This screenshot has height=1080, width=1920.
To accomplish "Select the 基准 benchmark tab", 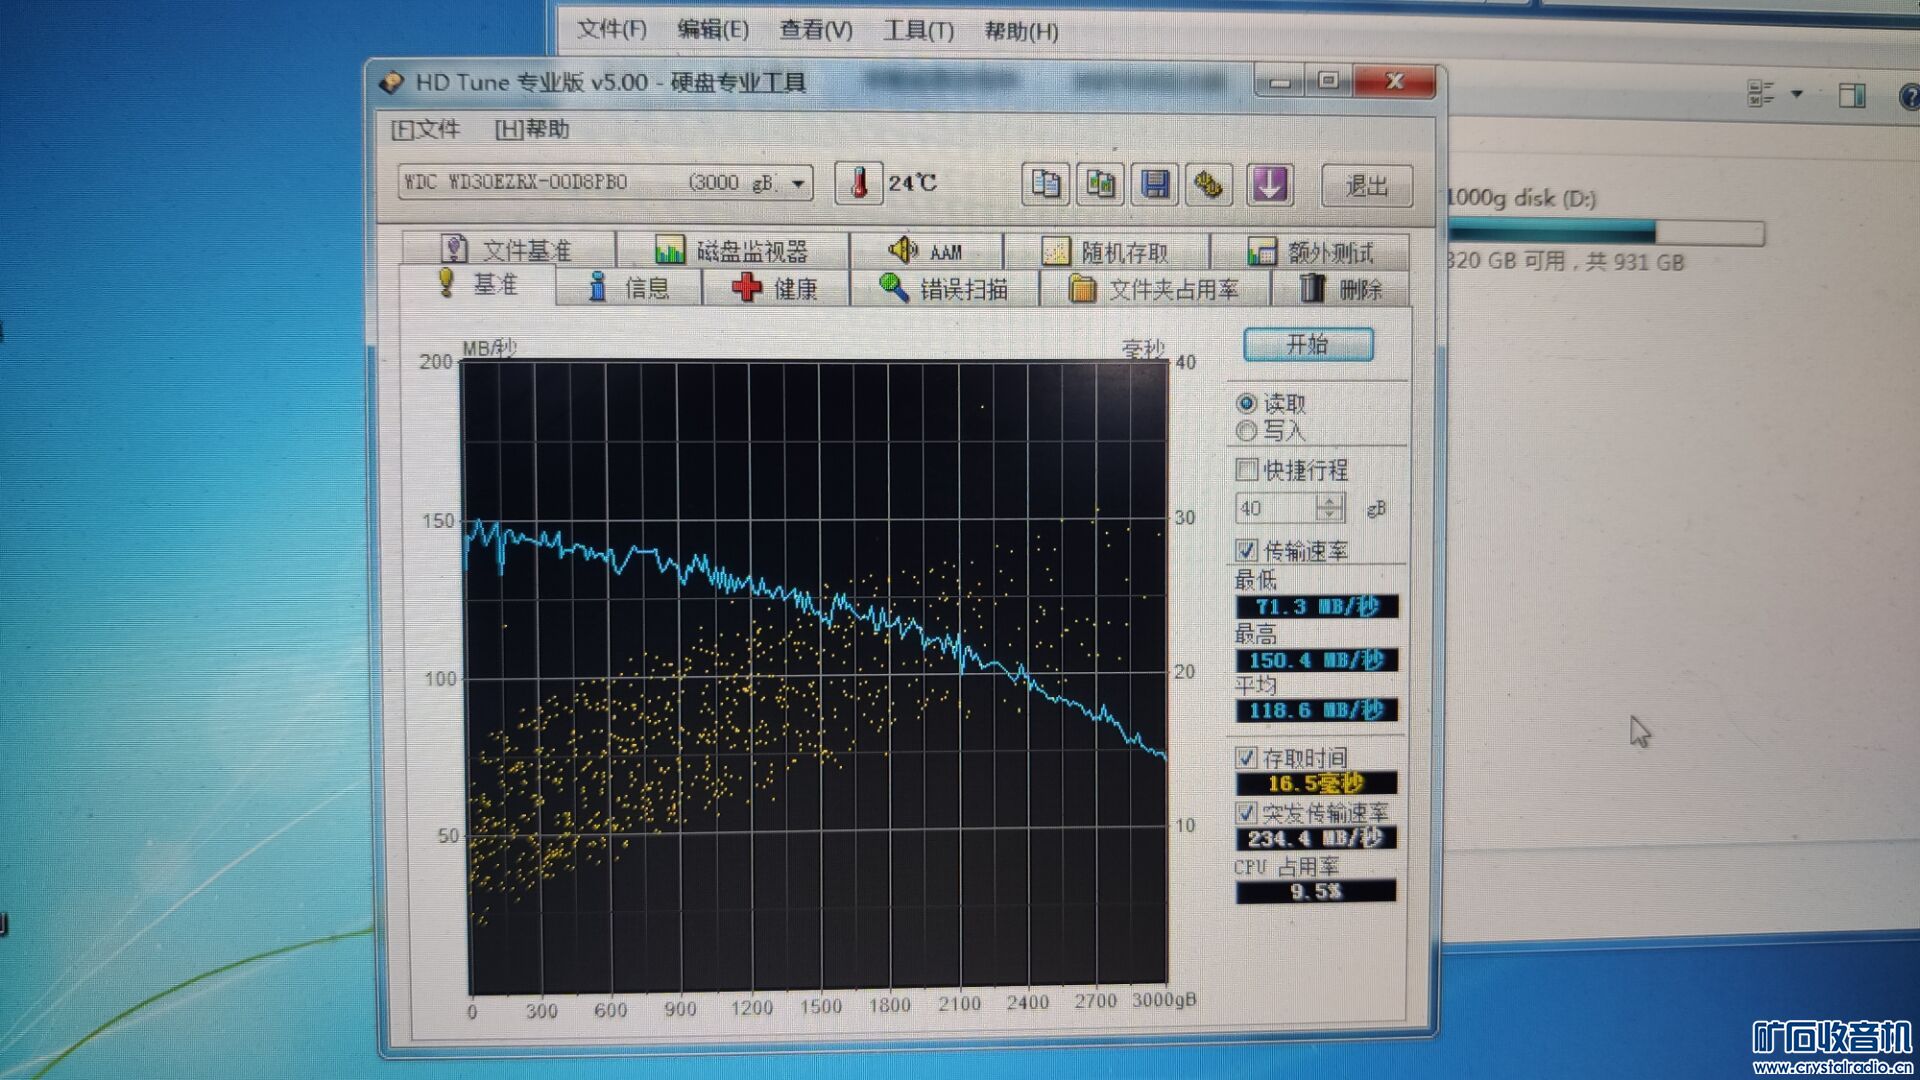I will (478, 285).
